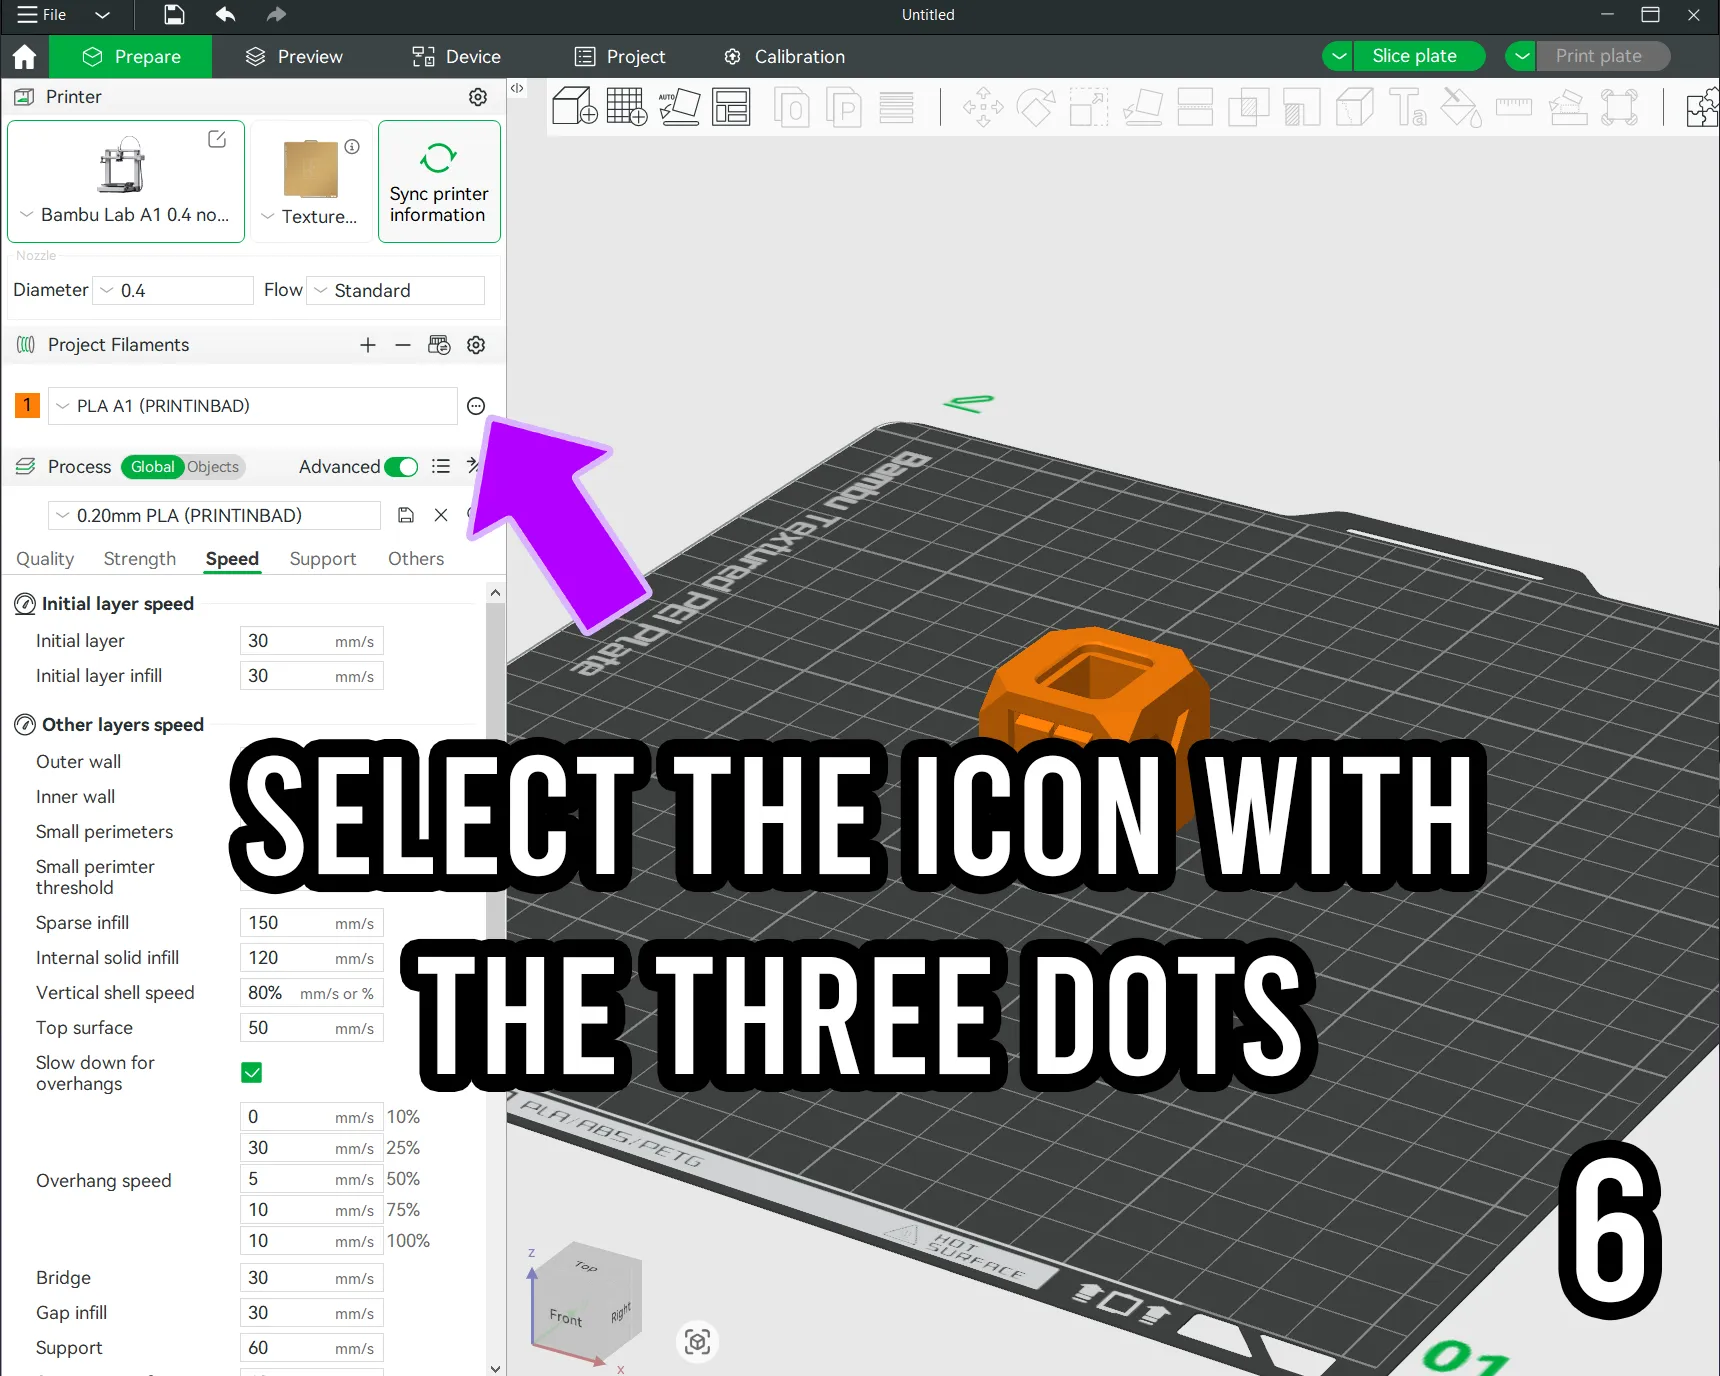The width and height of the screenshot is (1720, 1376).
Task: Toggle the Advanced mode switch
Action: (401, 467)
